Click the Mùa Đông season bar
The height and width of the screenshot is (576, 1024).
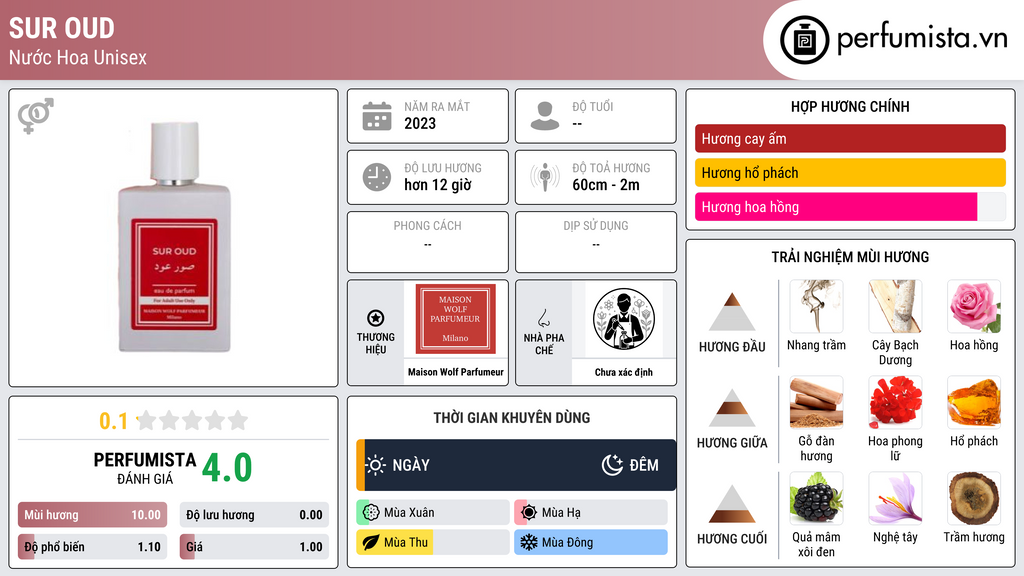tap(591, 542)
